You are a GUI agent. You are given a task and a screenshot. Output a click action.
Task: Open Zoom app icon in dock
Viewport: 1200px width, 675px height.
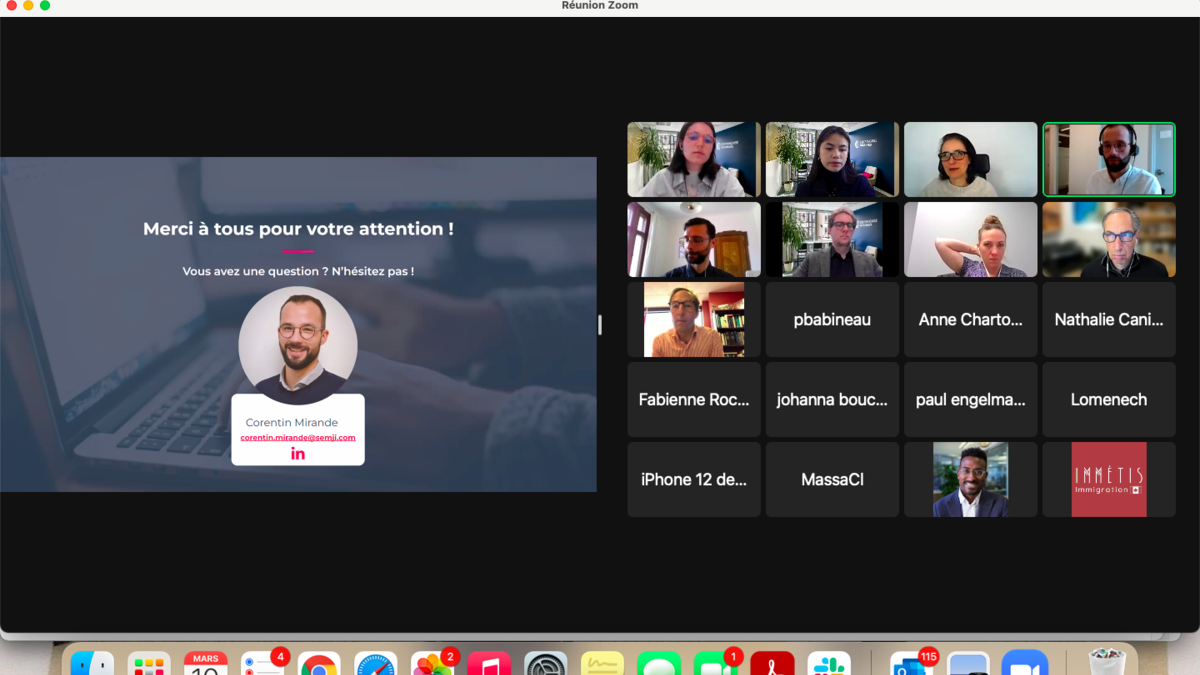pyautogui.click(x=1023, y=666)
